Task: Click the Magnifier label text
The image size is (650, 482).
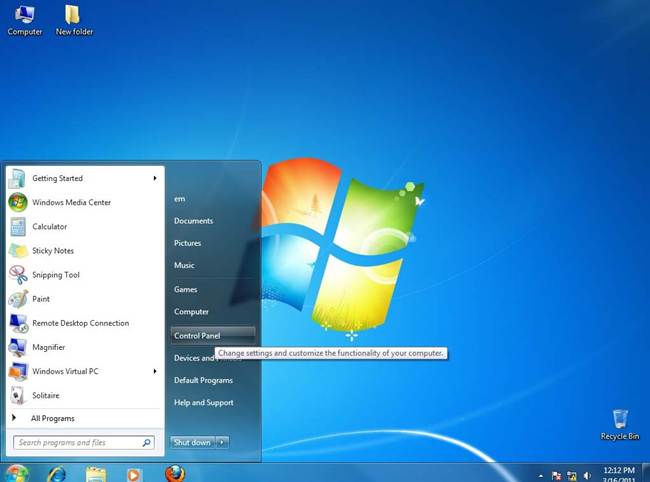Action: (49, 347)
